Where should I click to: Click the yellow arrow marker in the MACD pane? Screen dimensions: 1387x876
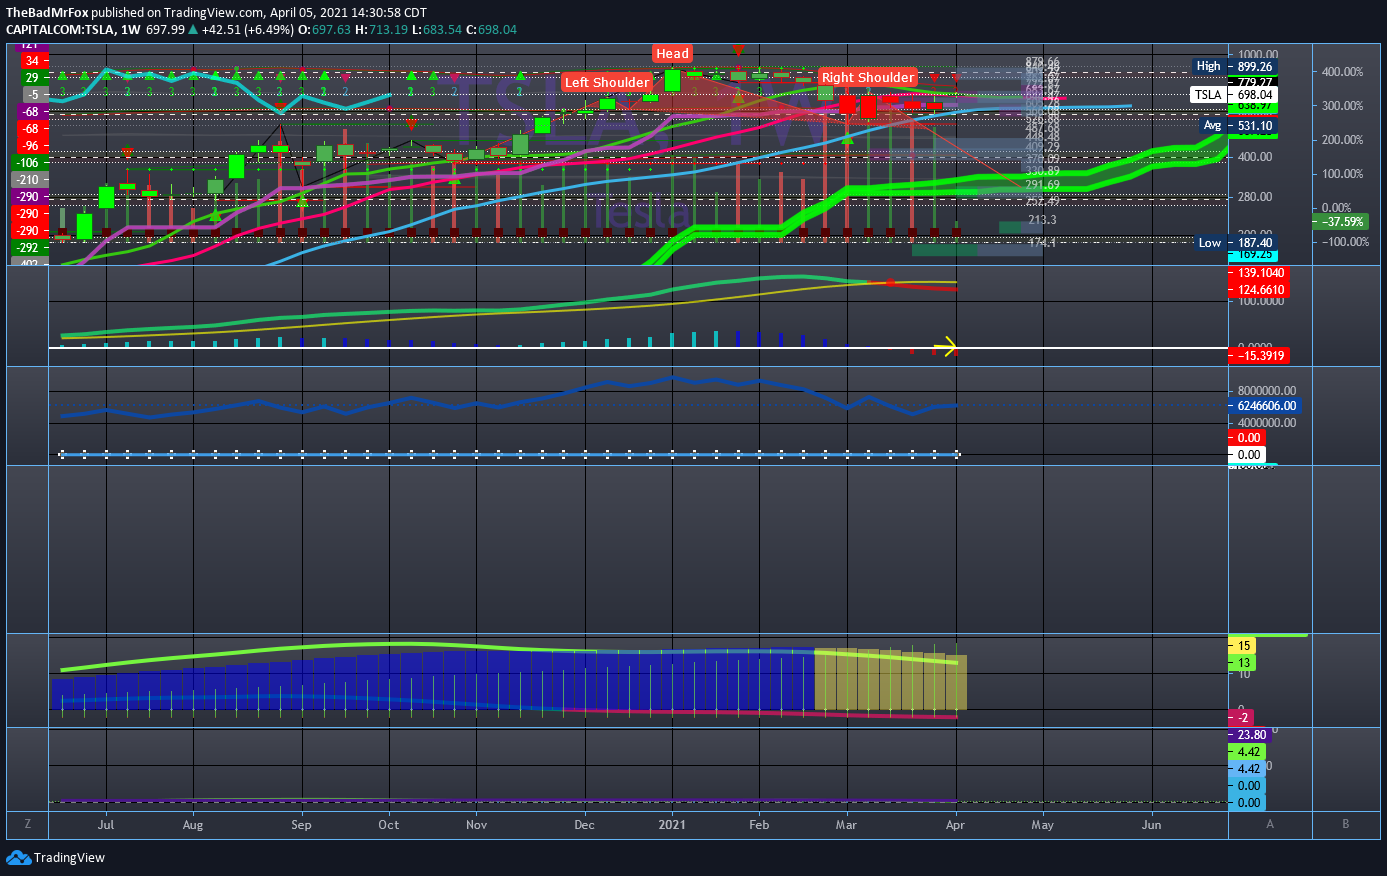[947, 348]
